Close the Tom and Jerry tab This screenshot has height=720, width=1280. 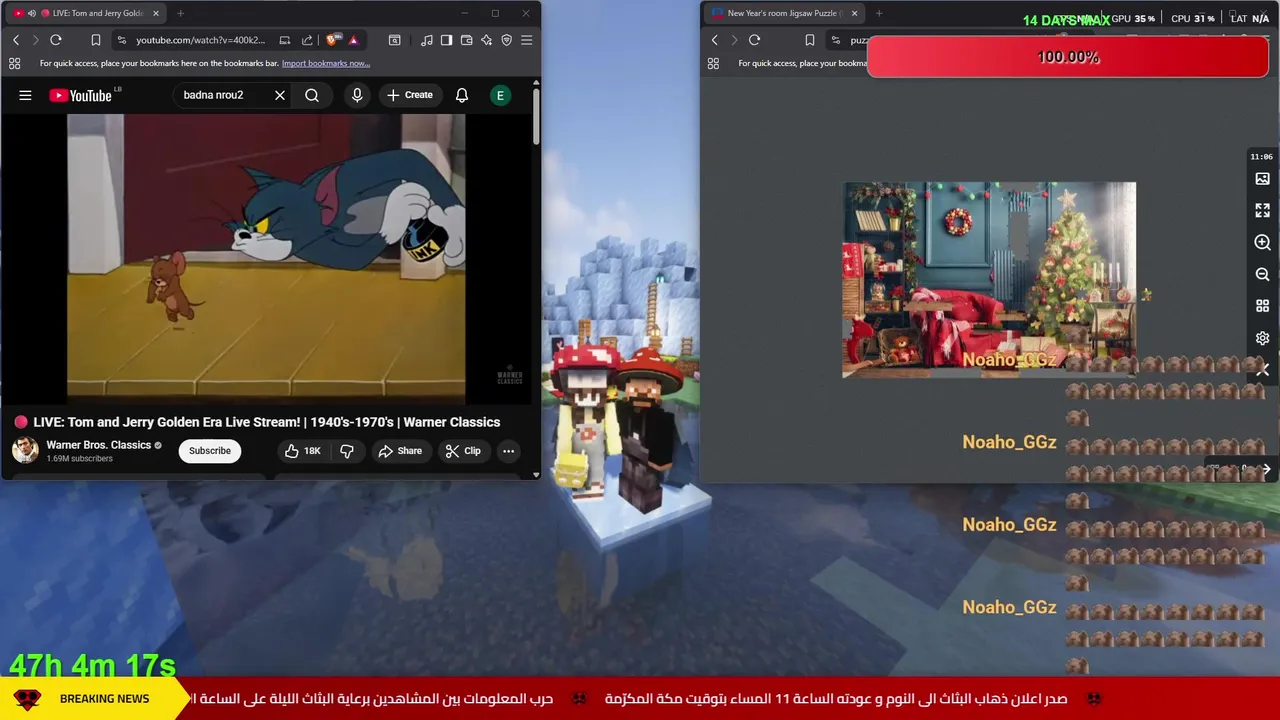point(156,13)
